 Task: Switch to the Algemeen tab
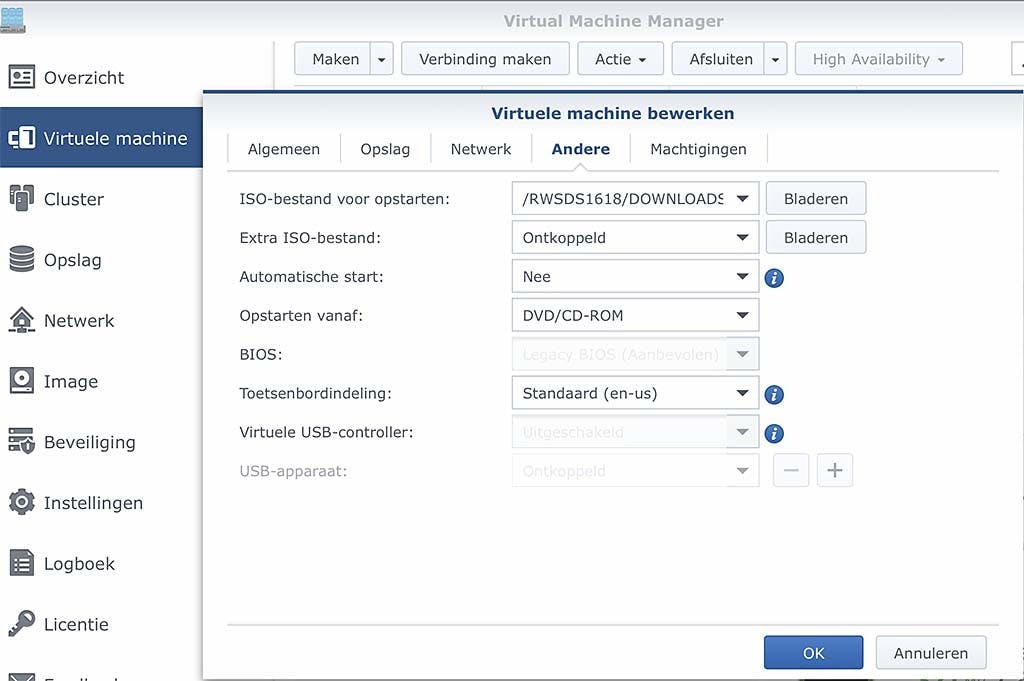[x=284, y=149]
